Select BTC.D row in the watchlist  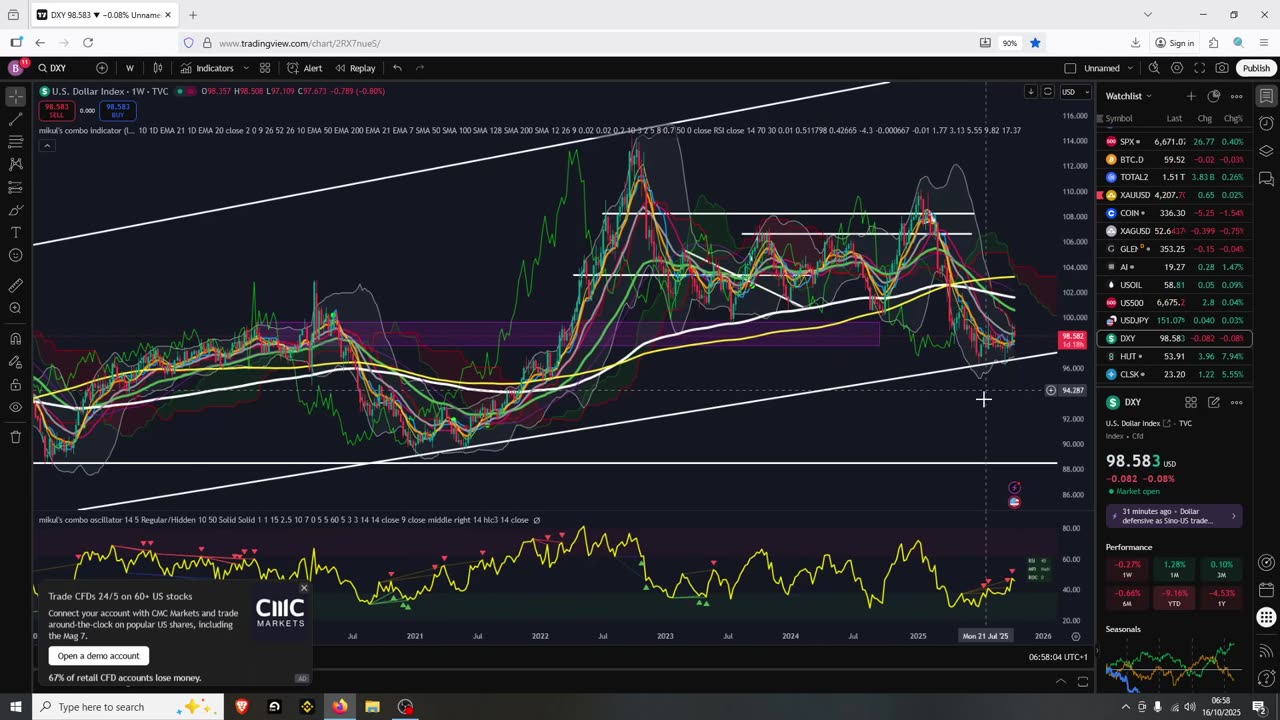click(1174, 159)
